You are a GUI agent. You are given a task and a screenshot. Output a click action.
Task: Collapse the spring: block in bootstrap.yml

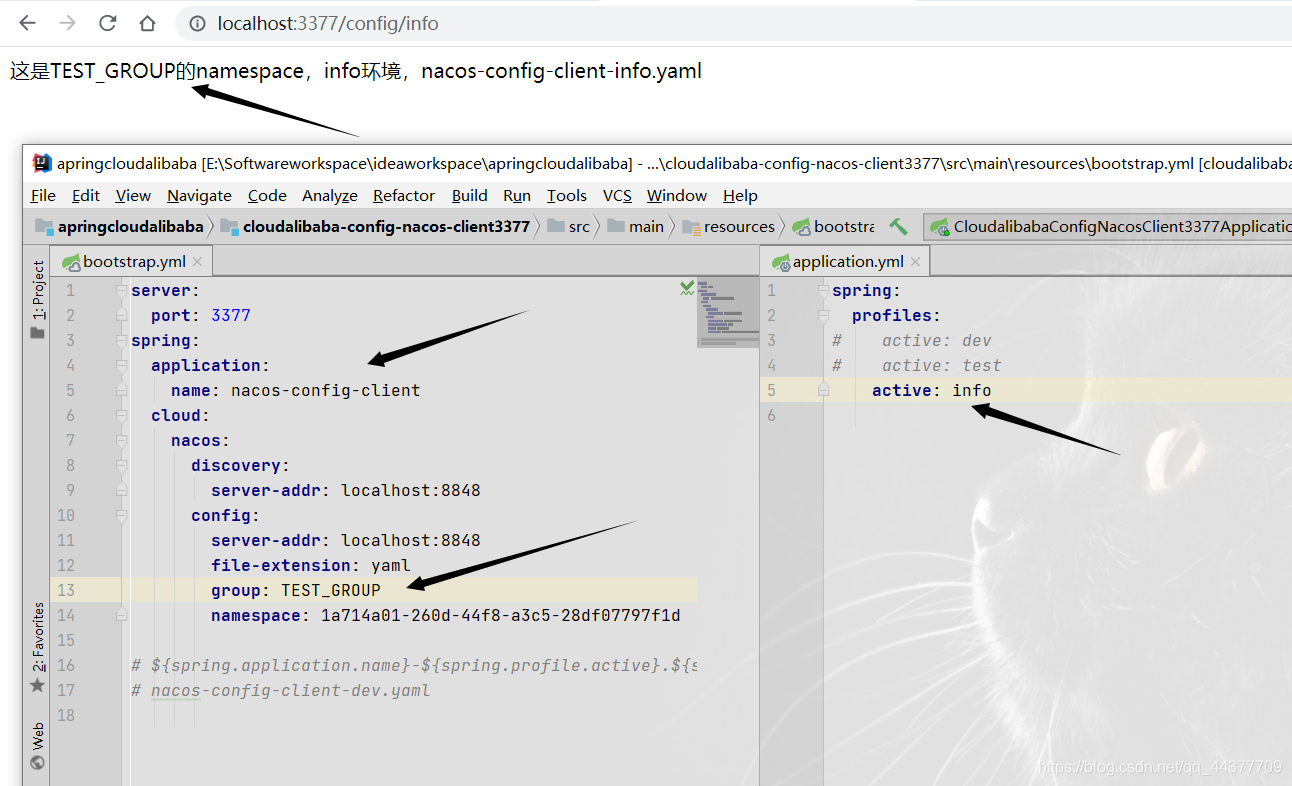point(121,341)
